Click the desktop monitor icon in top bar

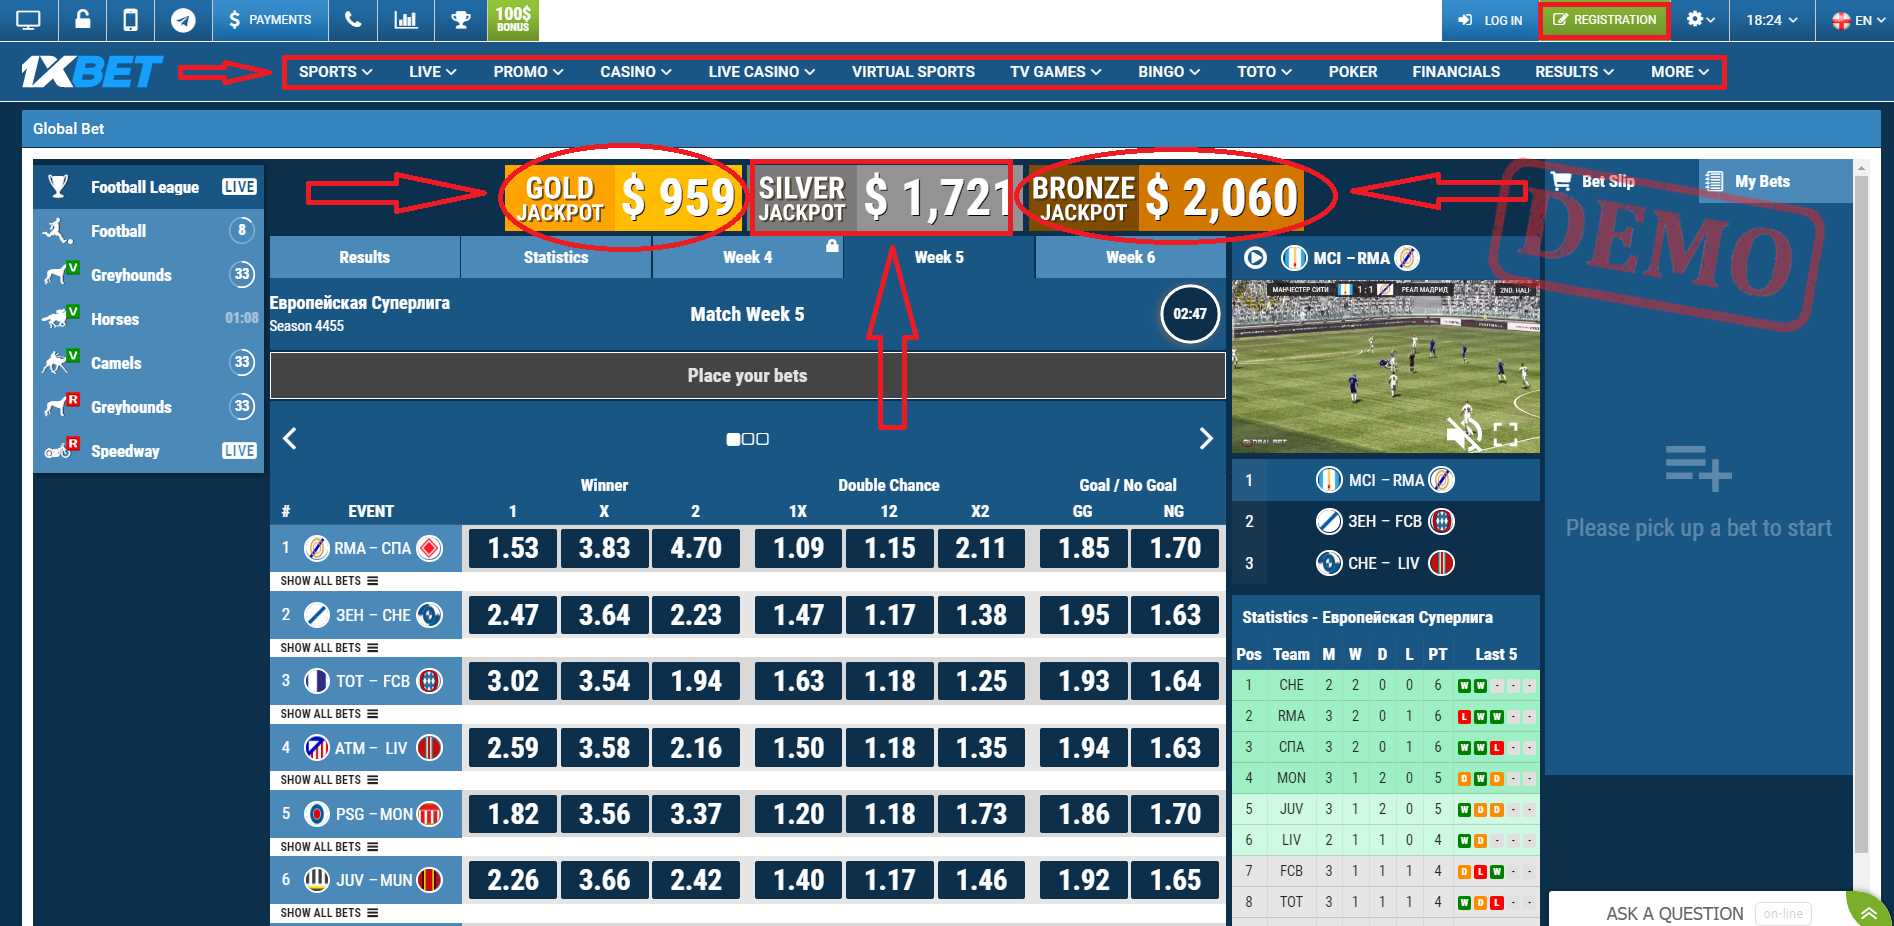28,19
